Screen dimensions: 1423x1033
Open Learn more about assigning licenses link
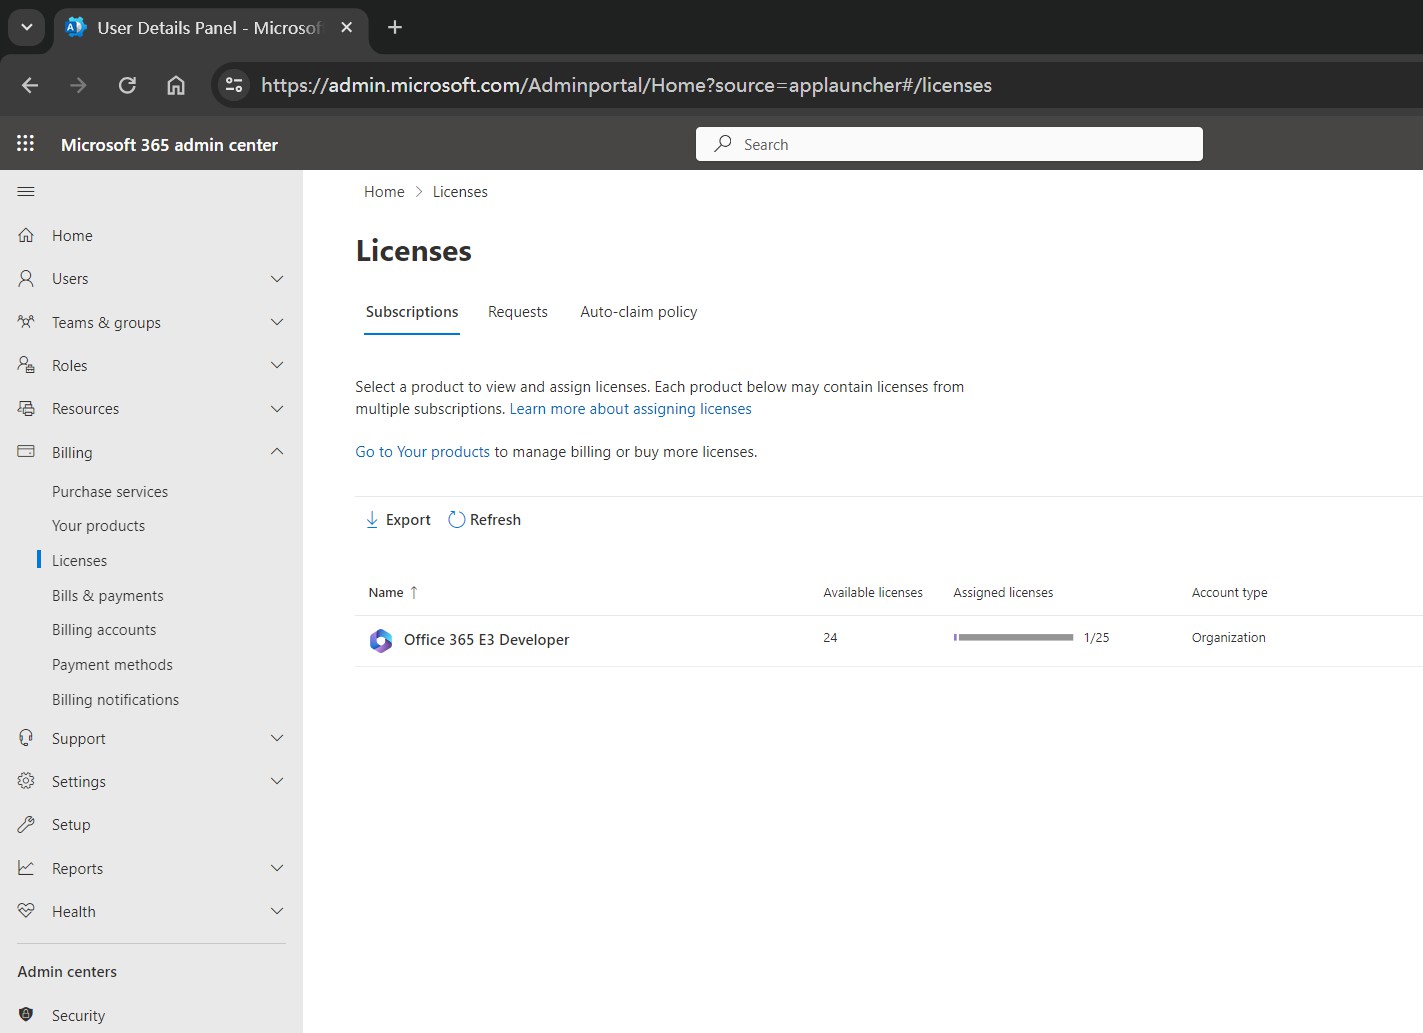click(630, 409)
